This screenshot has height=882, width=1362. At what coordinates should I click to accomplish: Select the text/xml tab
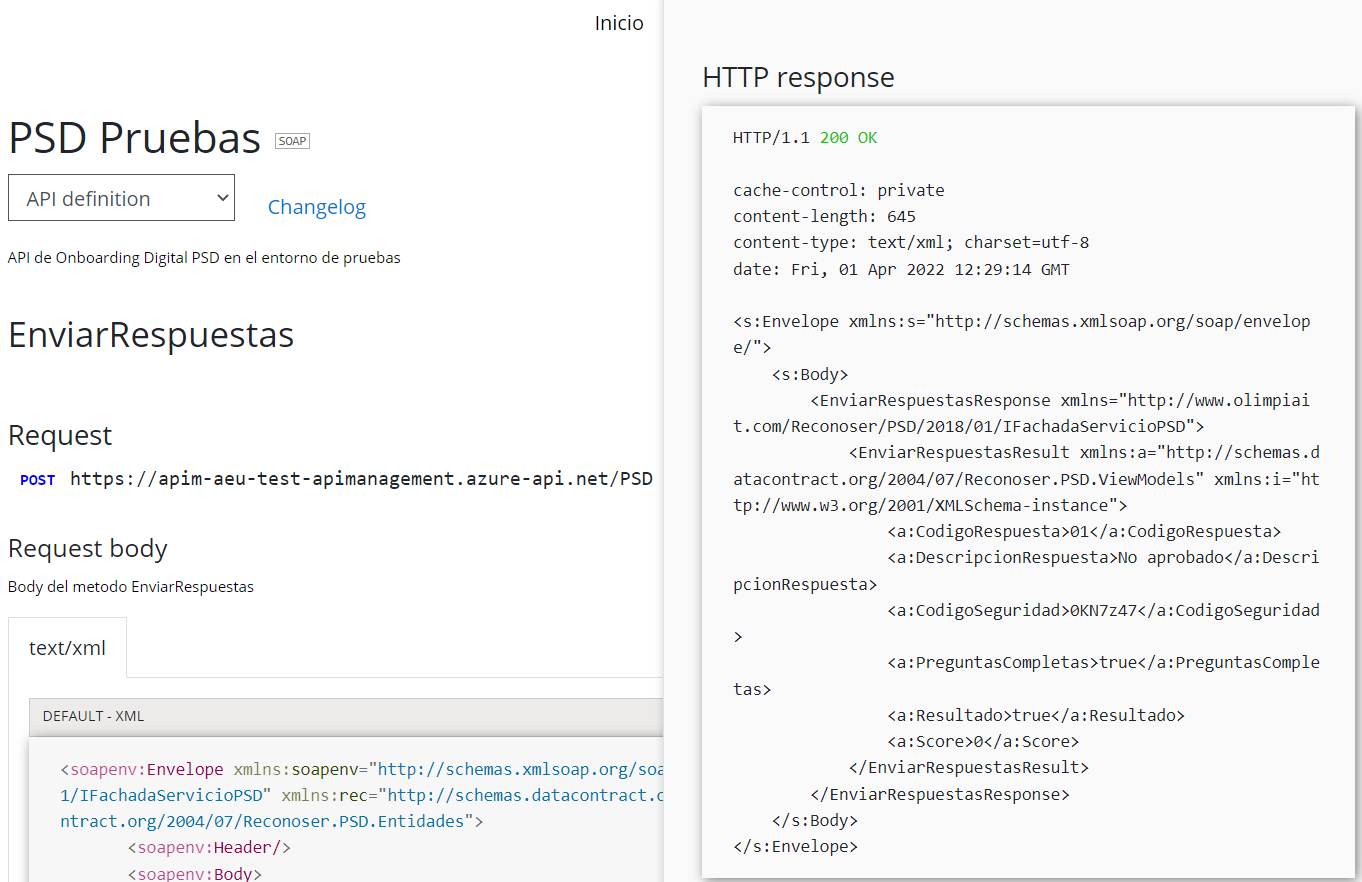coord(67,648)
